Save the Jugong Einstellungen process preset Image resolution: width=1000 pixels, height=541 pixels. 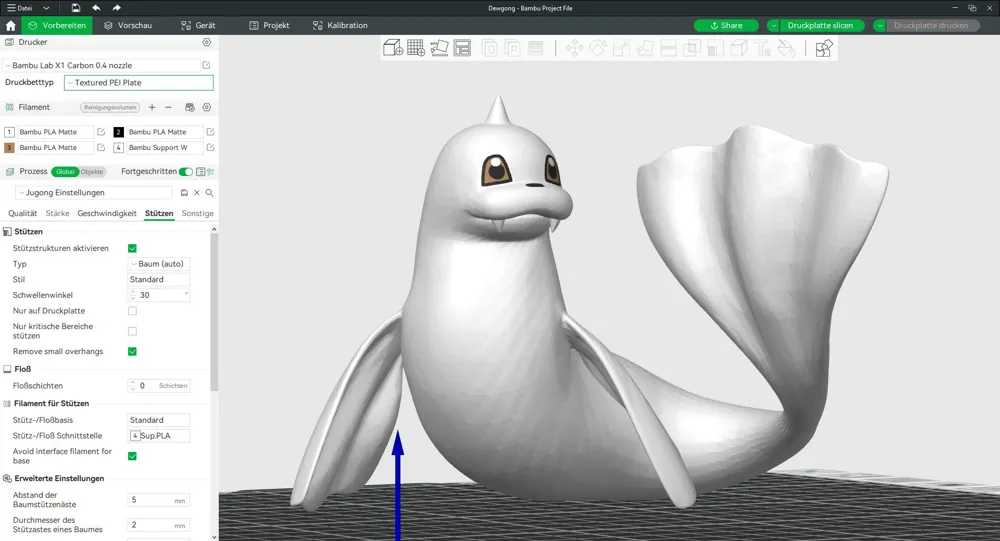coord(184,193)
